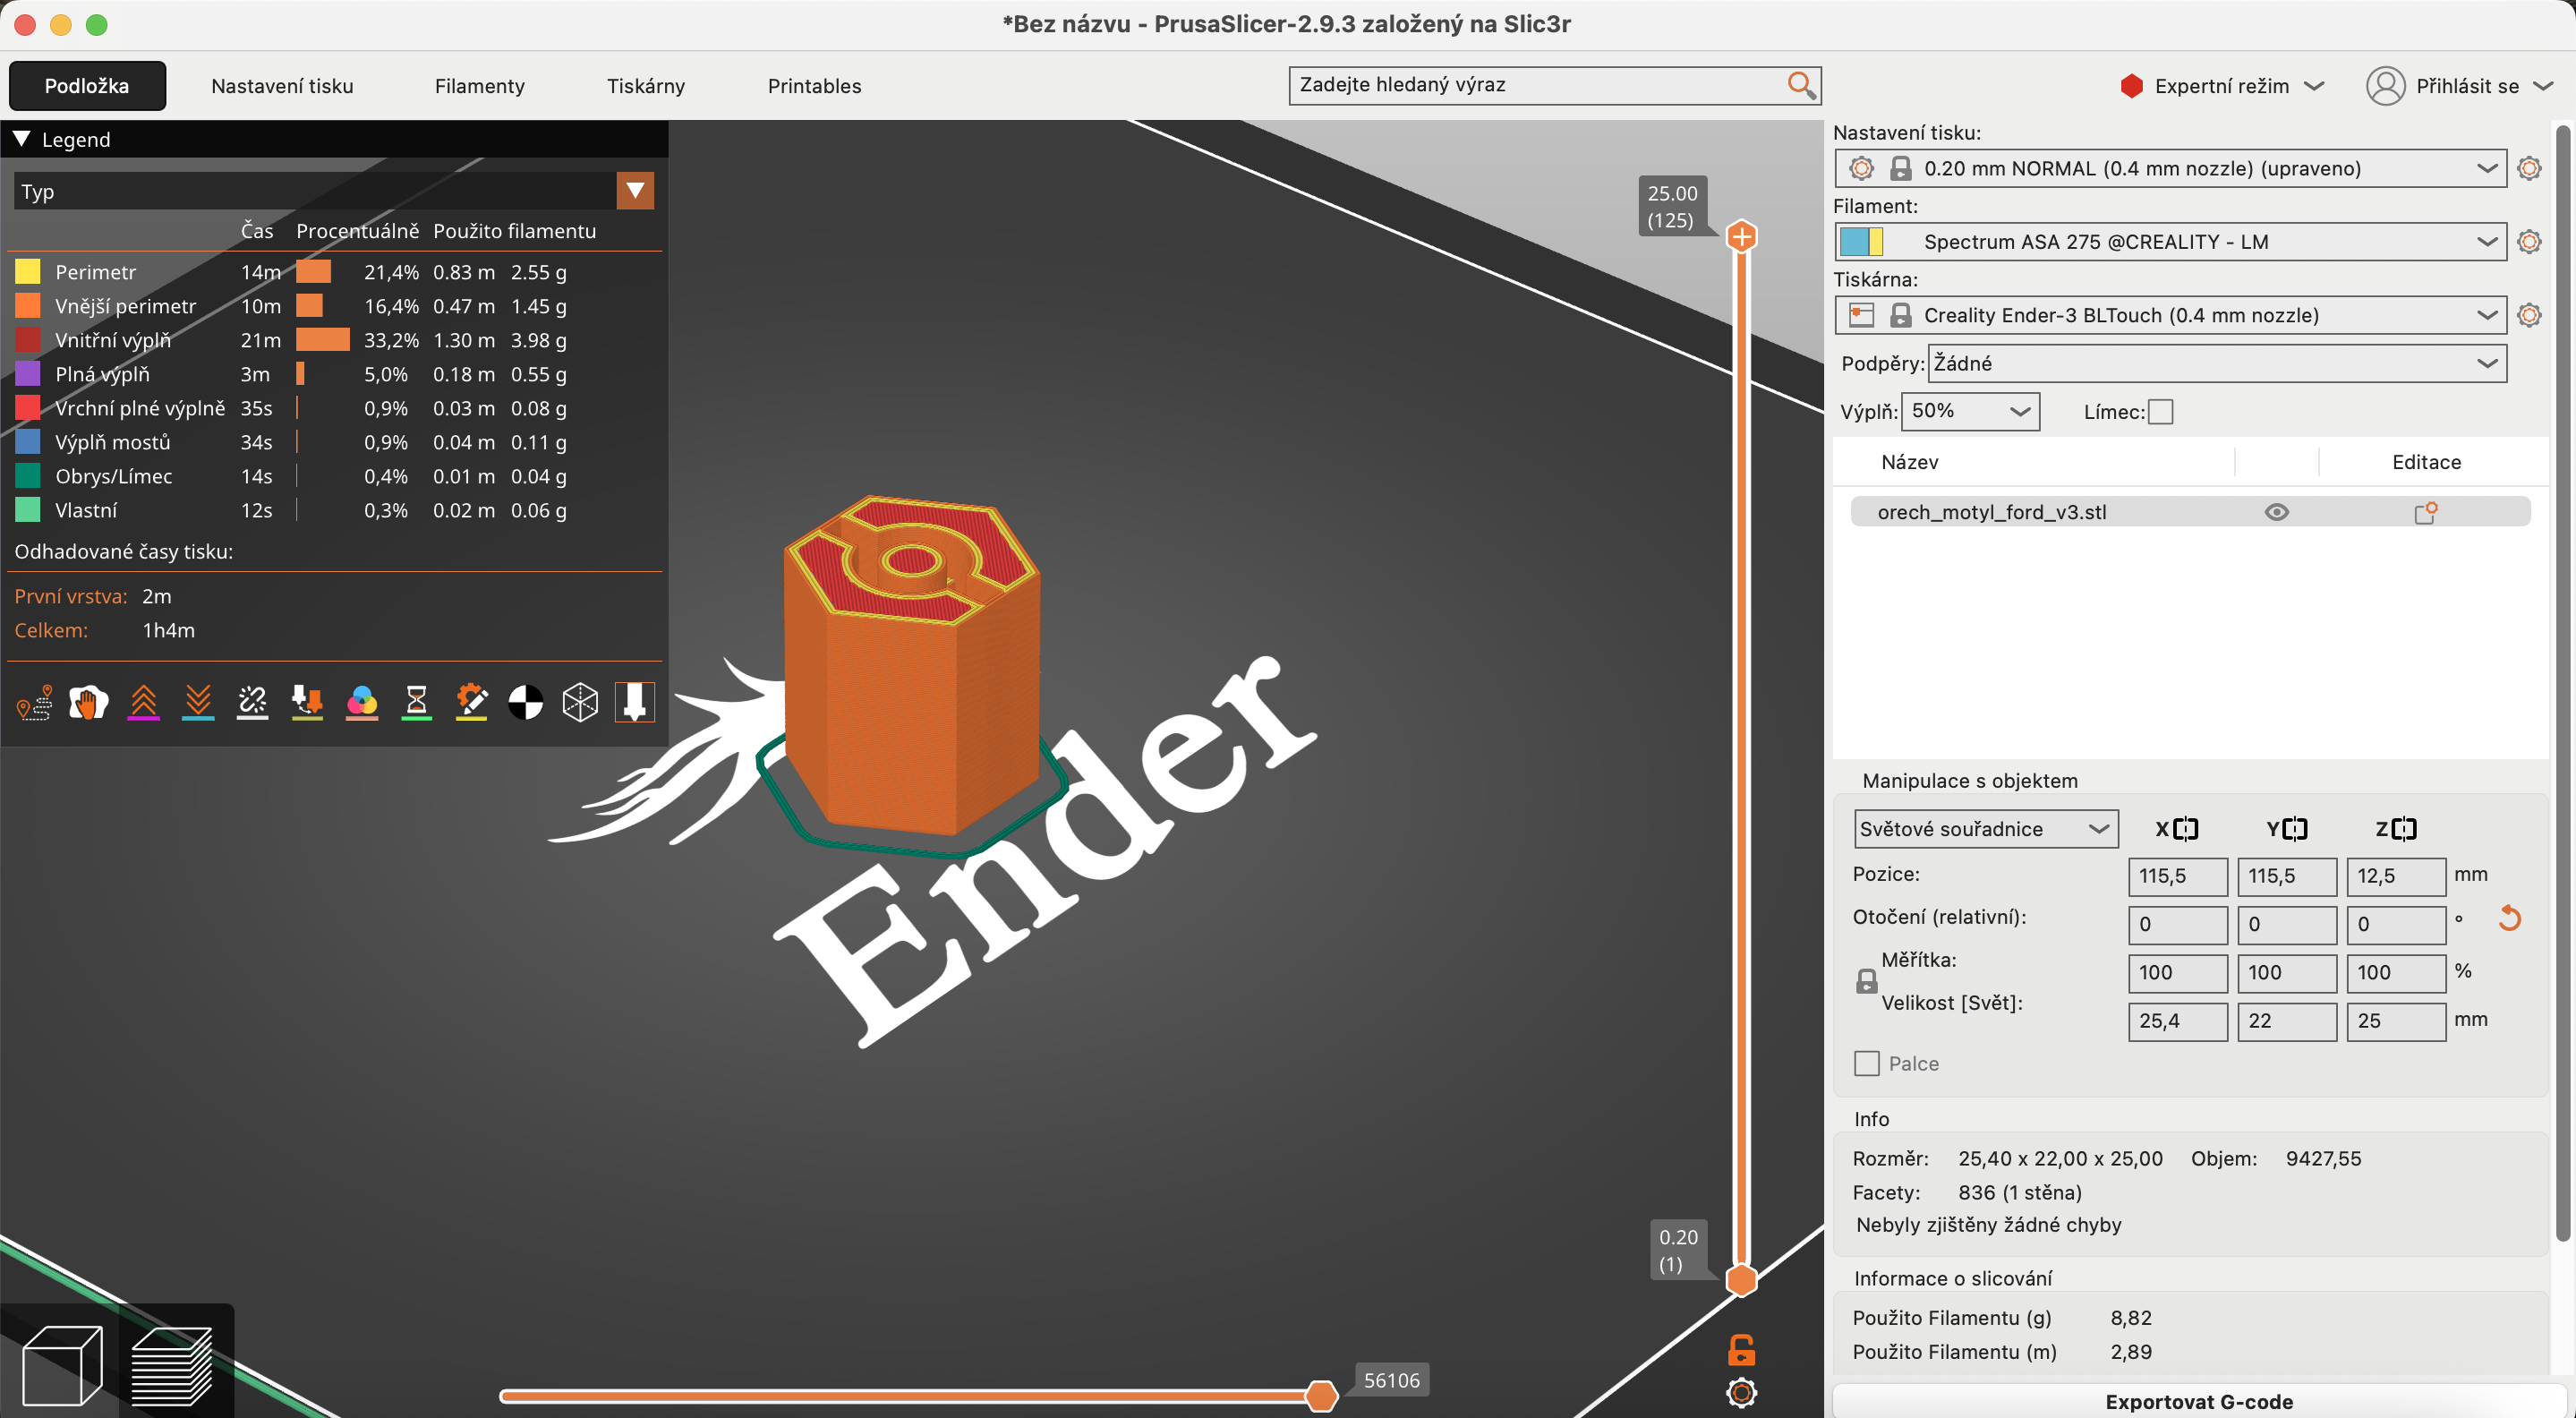Open the Světové souřadnice coordinate dropdown
2576x1418 pixels.
(x=1986, y=829)
